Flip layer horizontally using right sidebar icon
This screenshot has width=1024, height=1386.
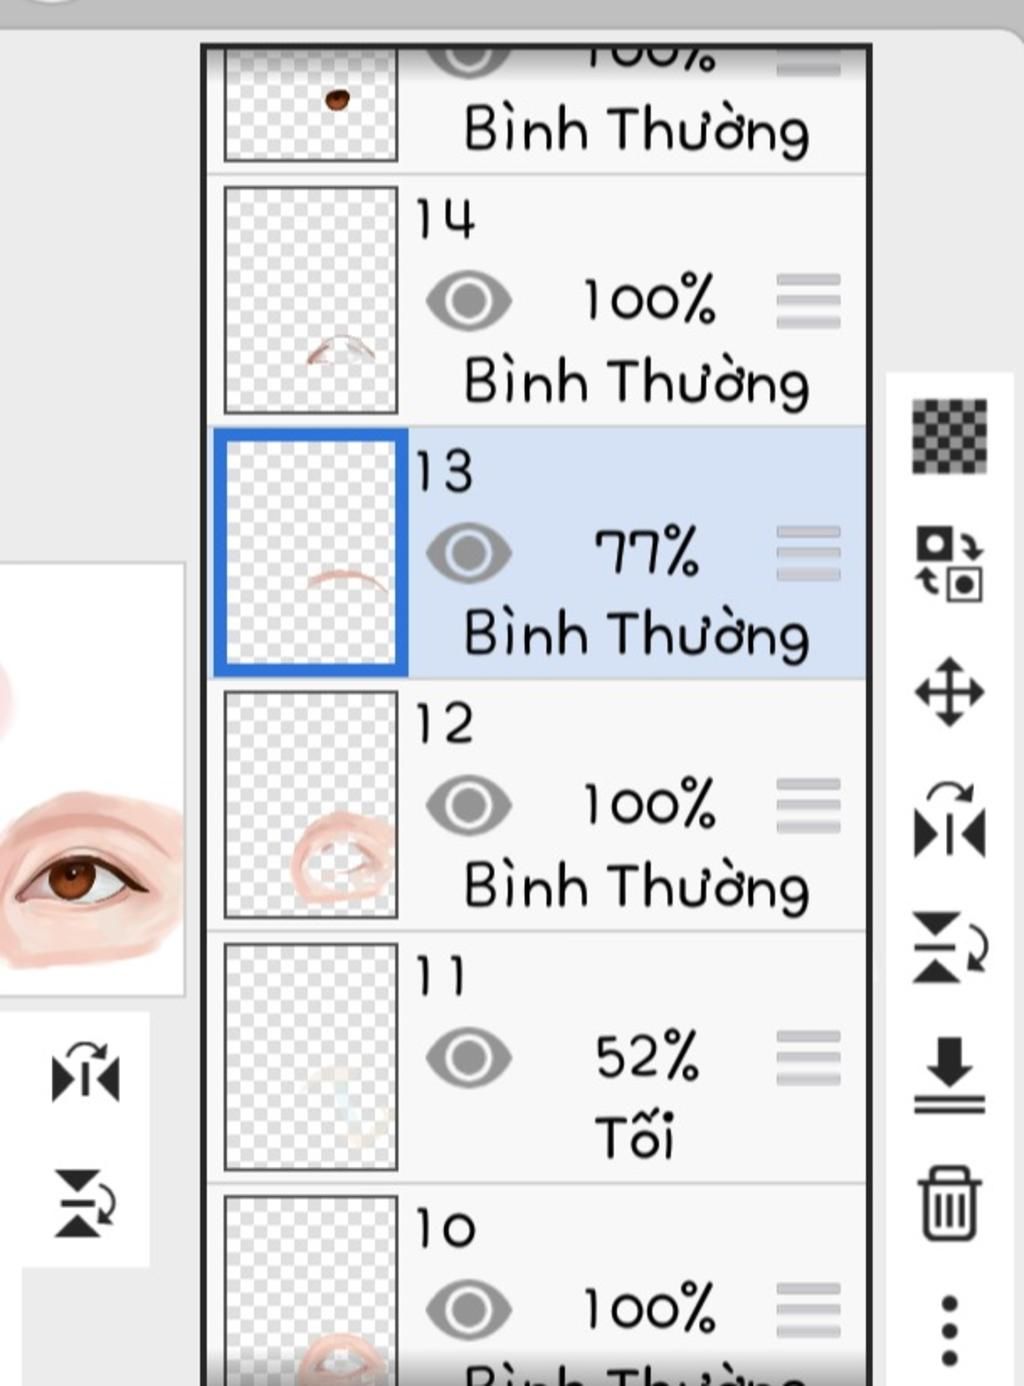(x=949, y=821)
